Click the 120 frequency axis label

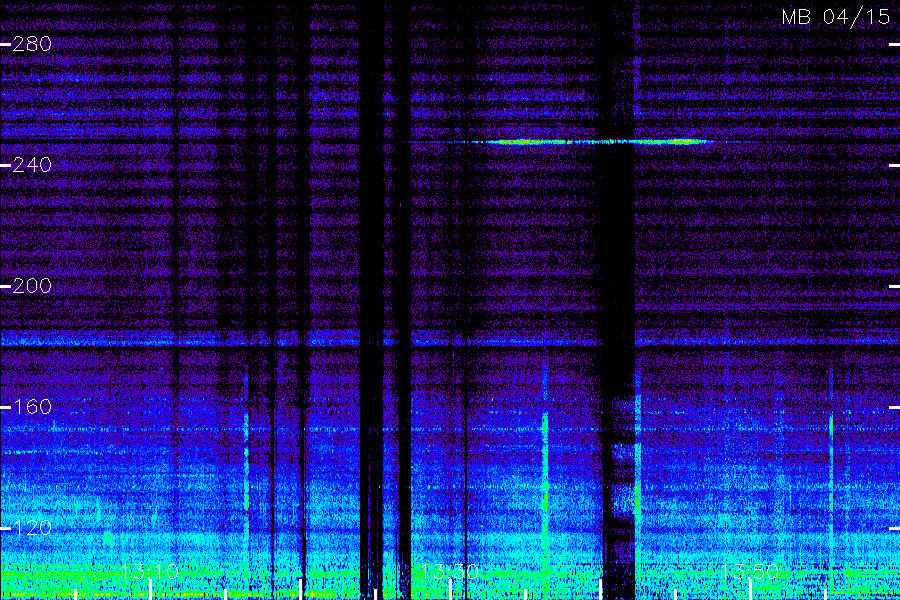click(32, 528)
